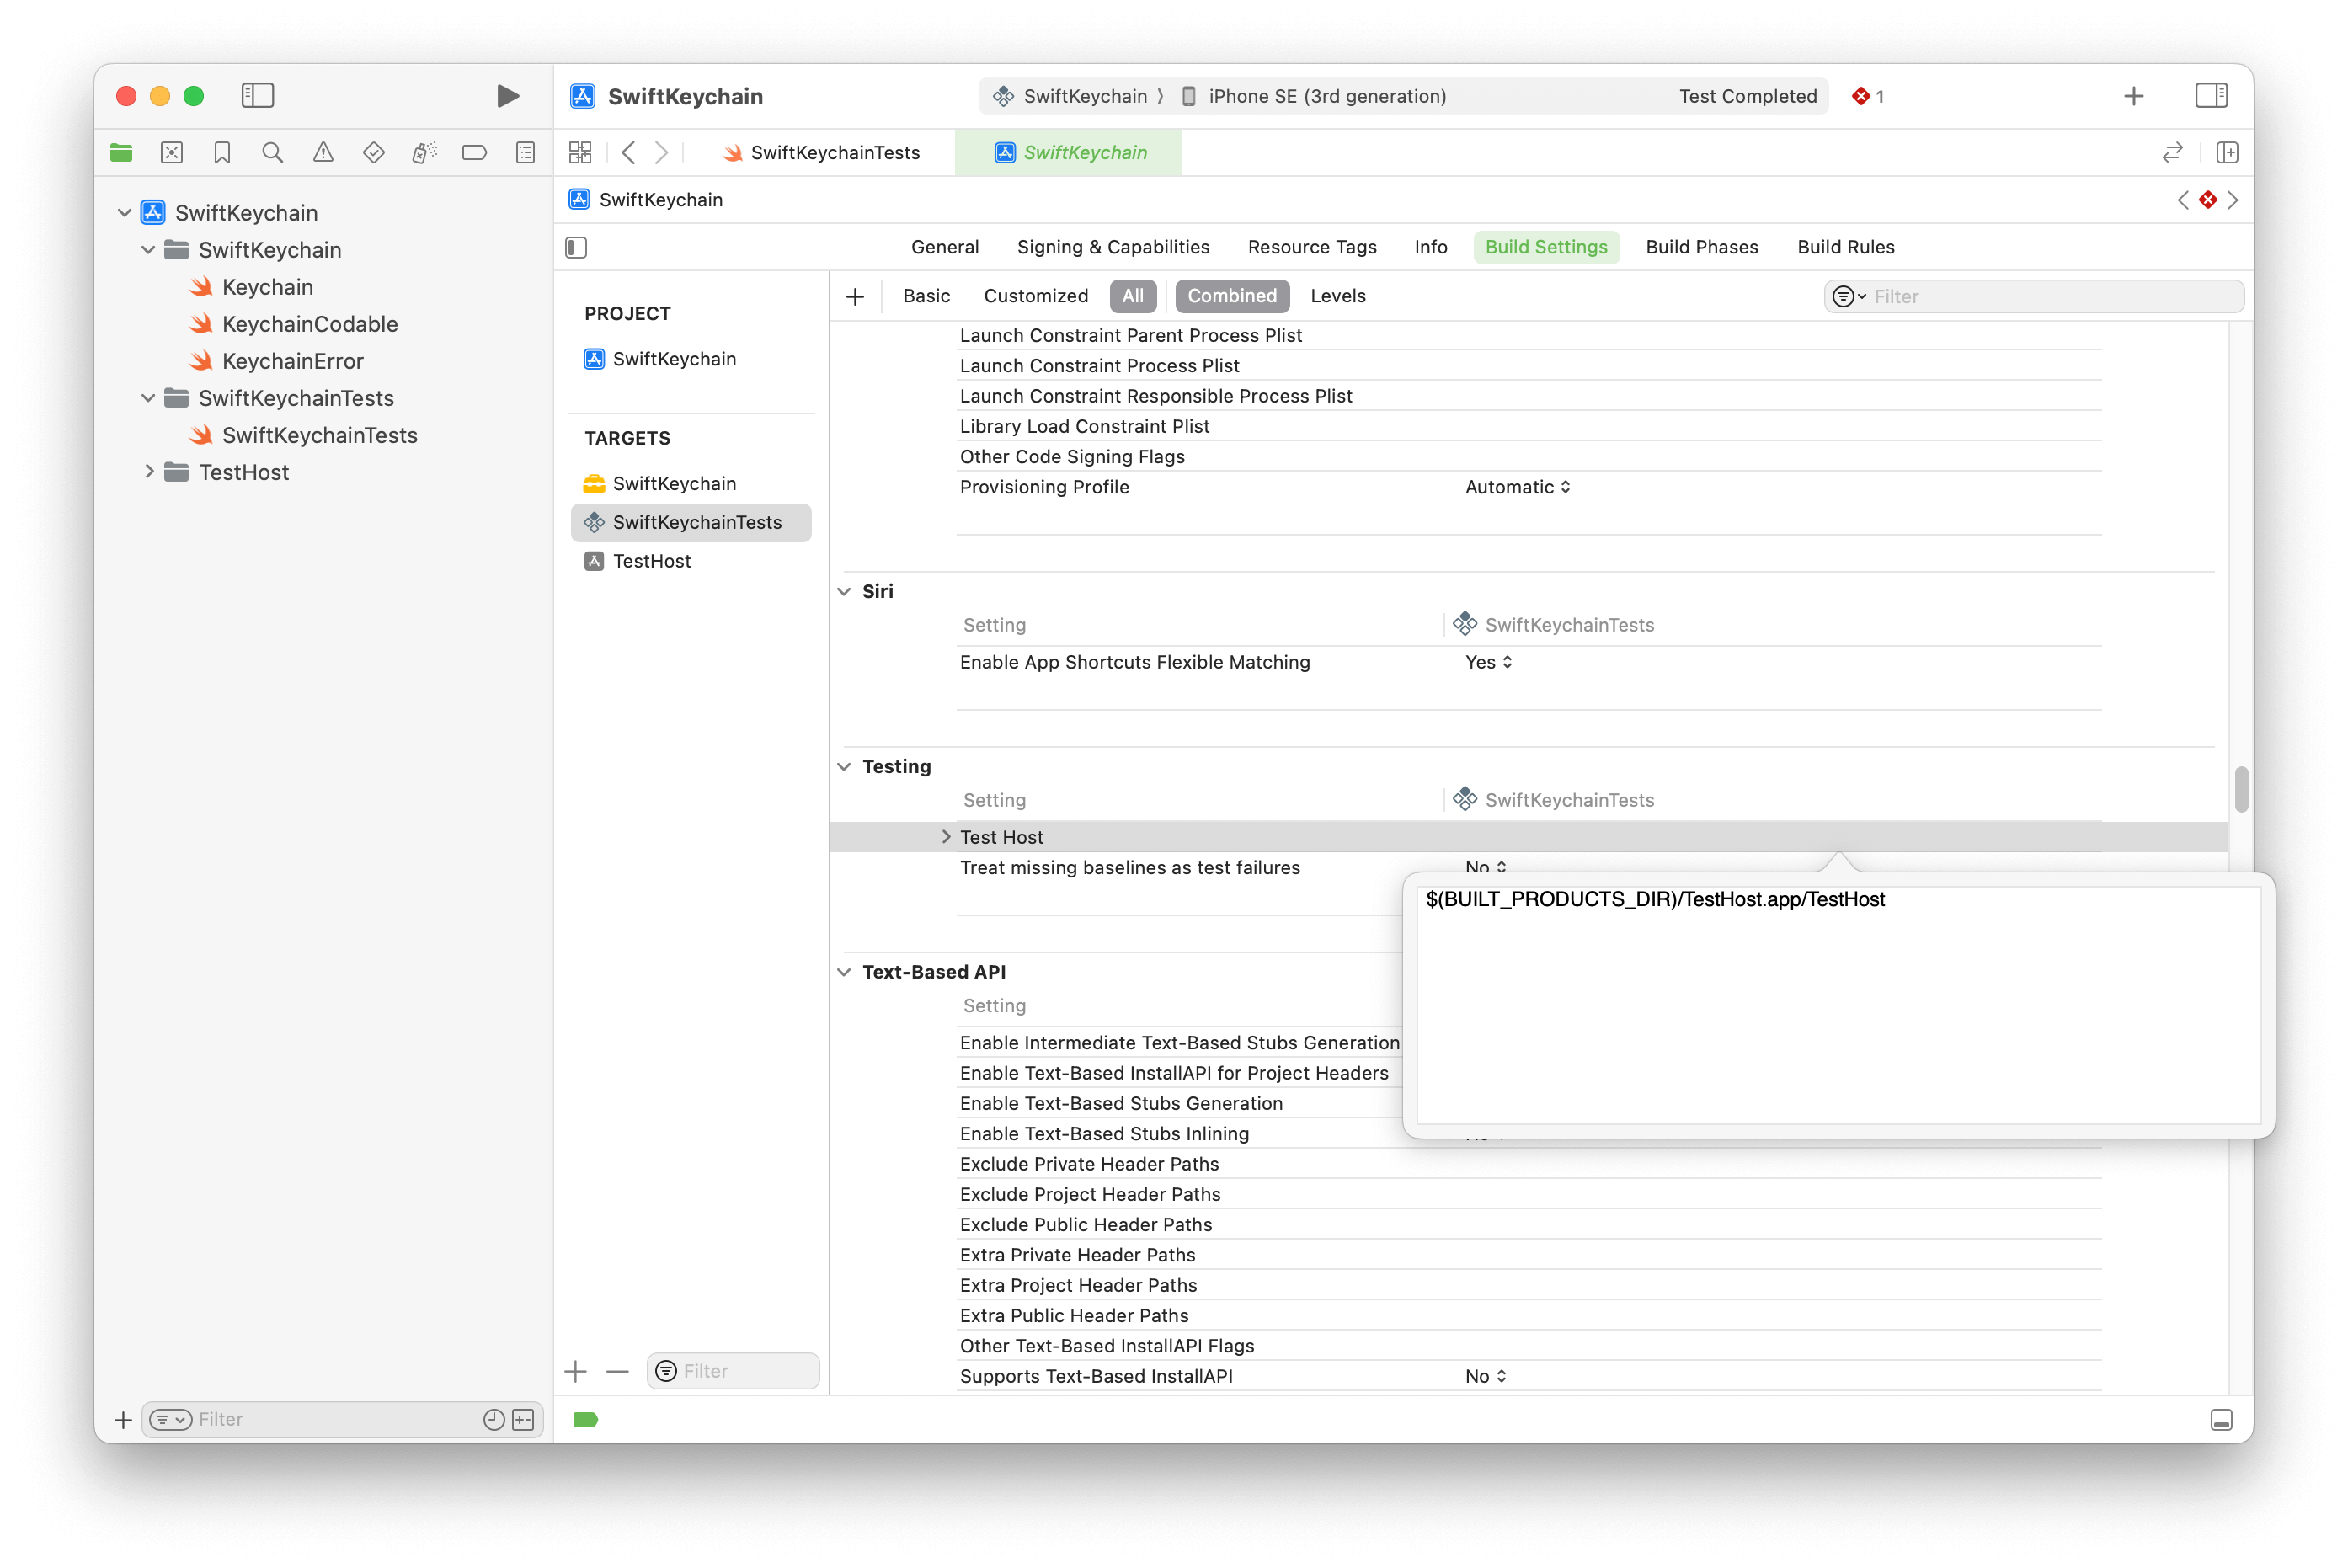The image size is (2348, 1568).
Task: Click the Add Build Setting button
Action: (856, 296)
